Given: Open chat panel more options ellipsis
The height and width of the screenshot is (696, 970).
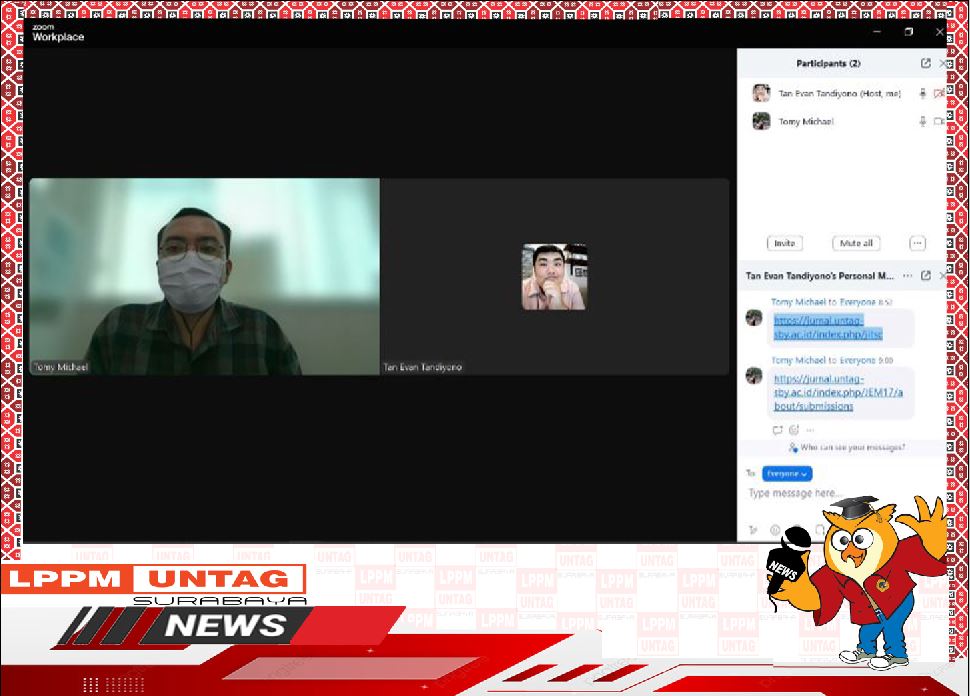Looking at the screenshot, I should [x=908, y=276].
